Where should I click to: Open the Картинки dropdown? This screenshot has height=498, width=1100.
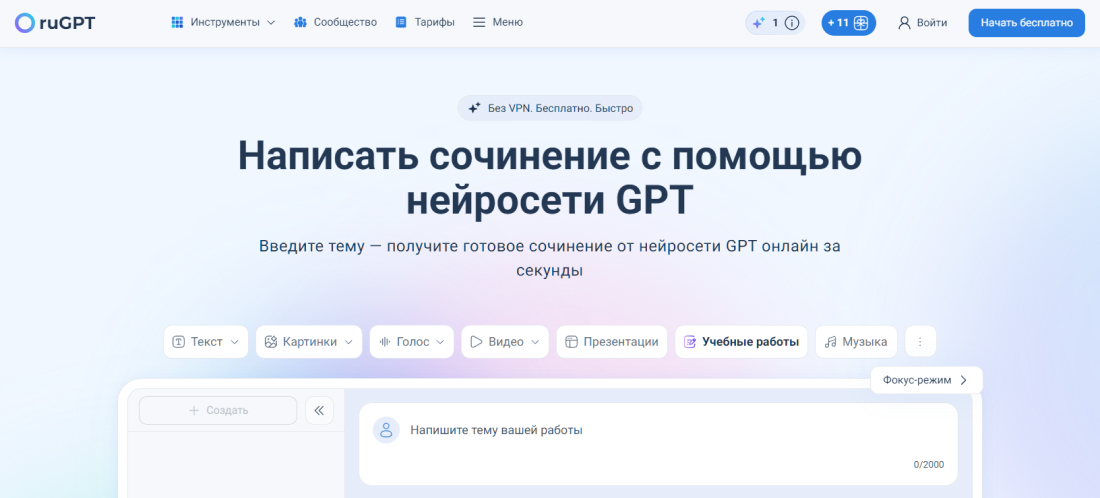[x=311, y=342]
